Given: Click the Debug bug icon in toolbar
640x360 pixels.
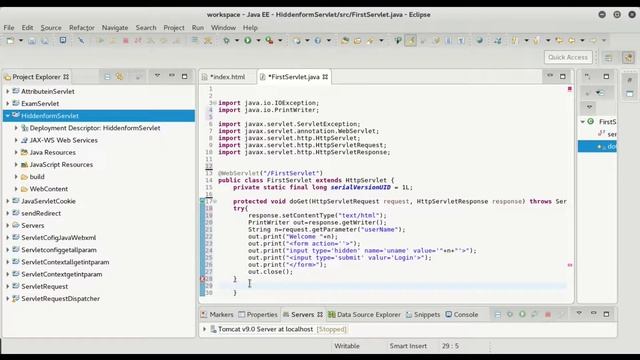Looking at the screenshot, I should (226, 40).
